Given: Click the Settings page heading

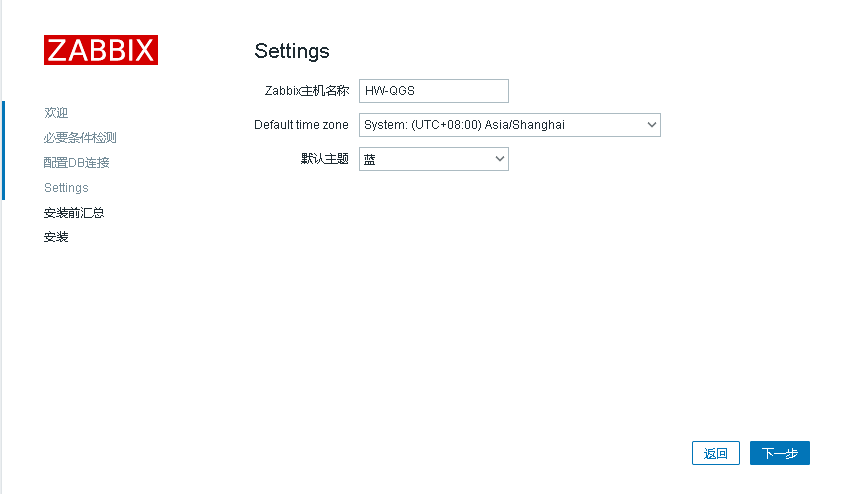Looking at the screenshot, I should click(x=292, y=51).
